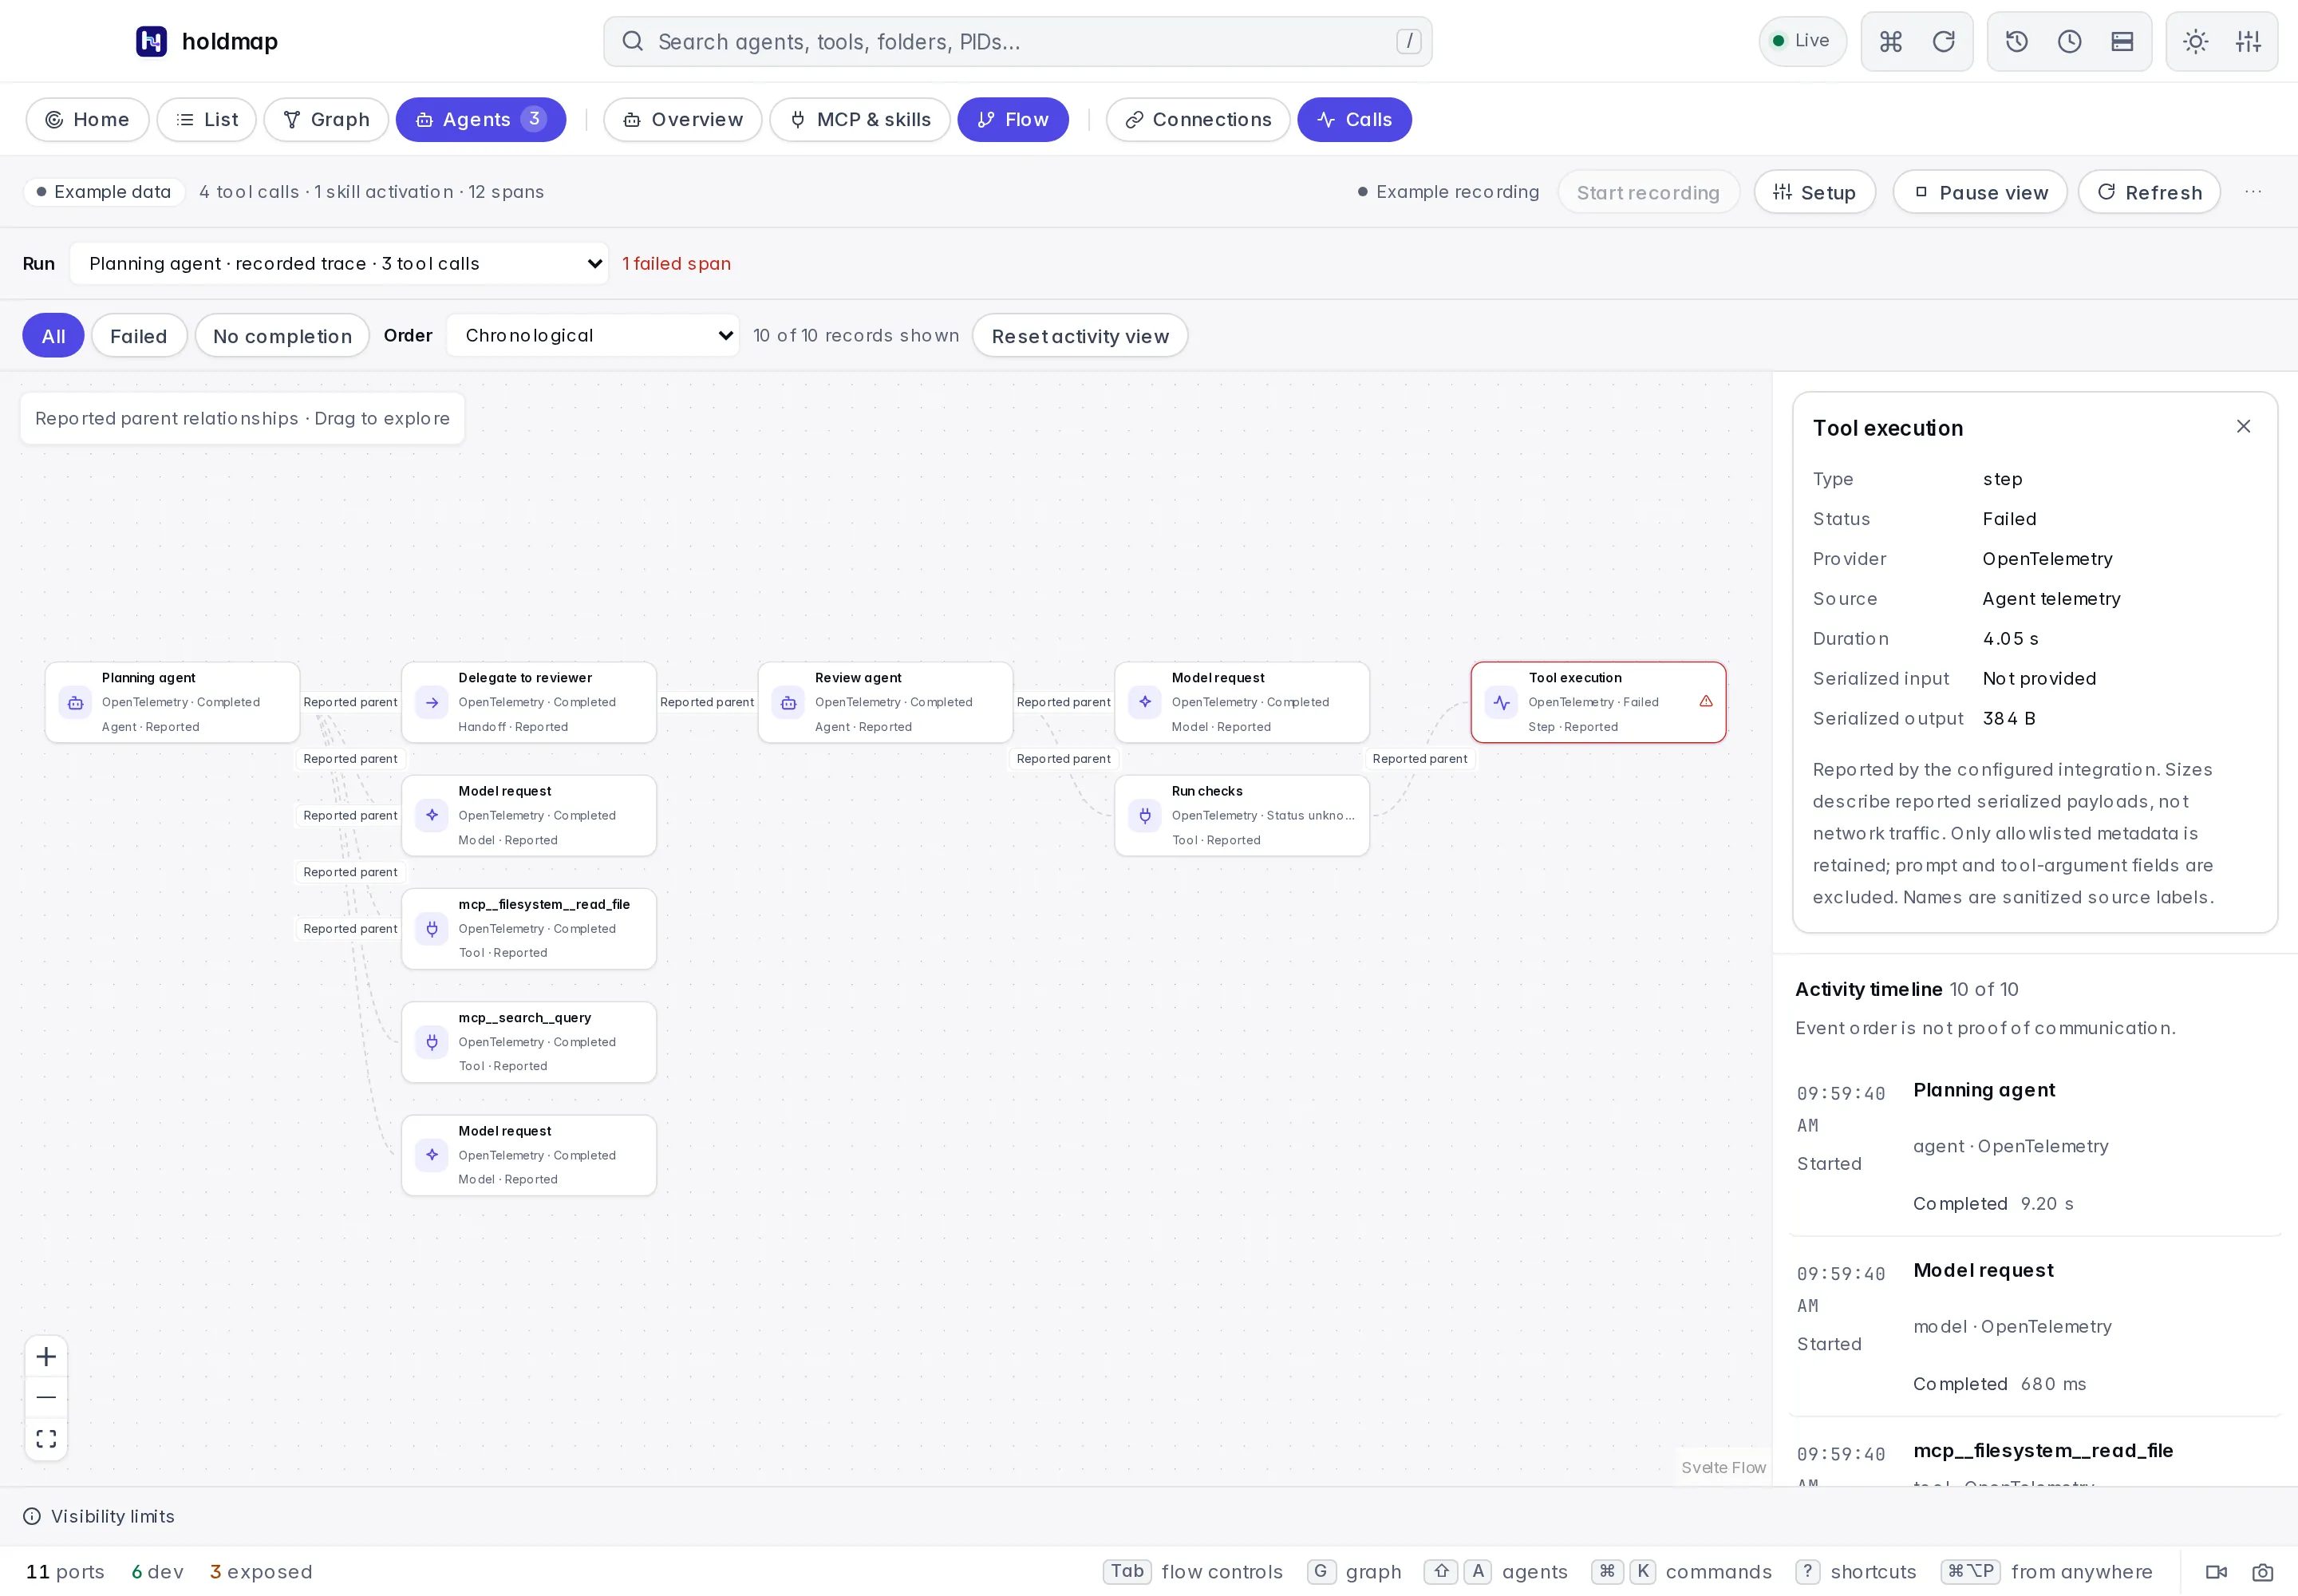Open the Order Chronological dropdown
Image resolution: width=2298 pixels, height=1596 pixels.
[593, 336]
